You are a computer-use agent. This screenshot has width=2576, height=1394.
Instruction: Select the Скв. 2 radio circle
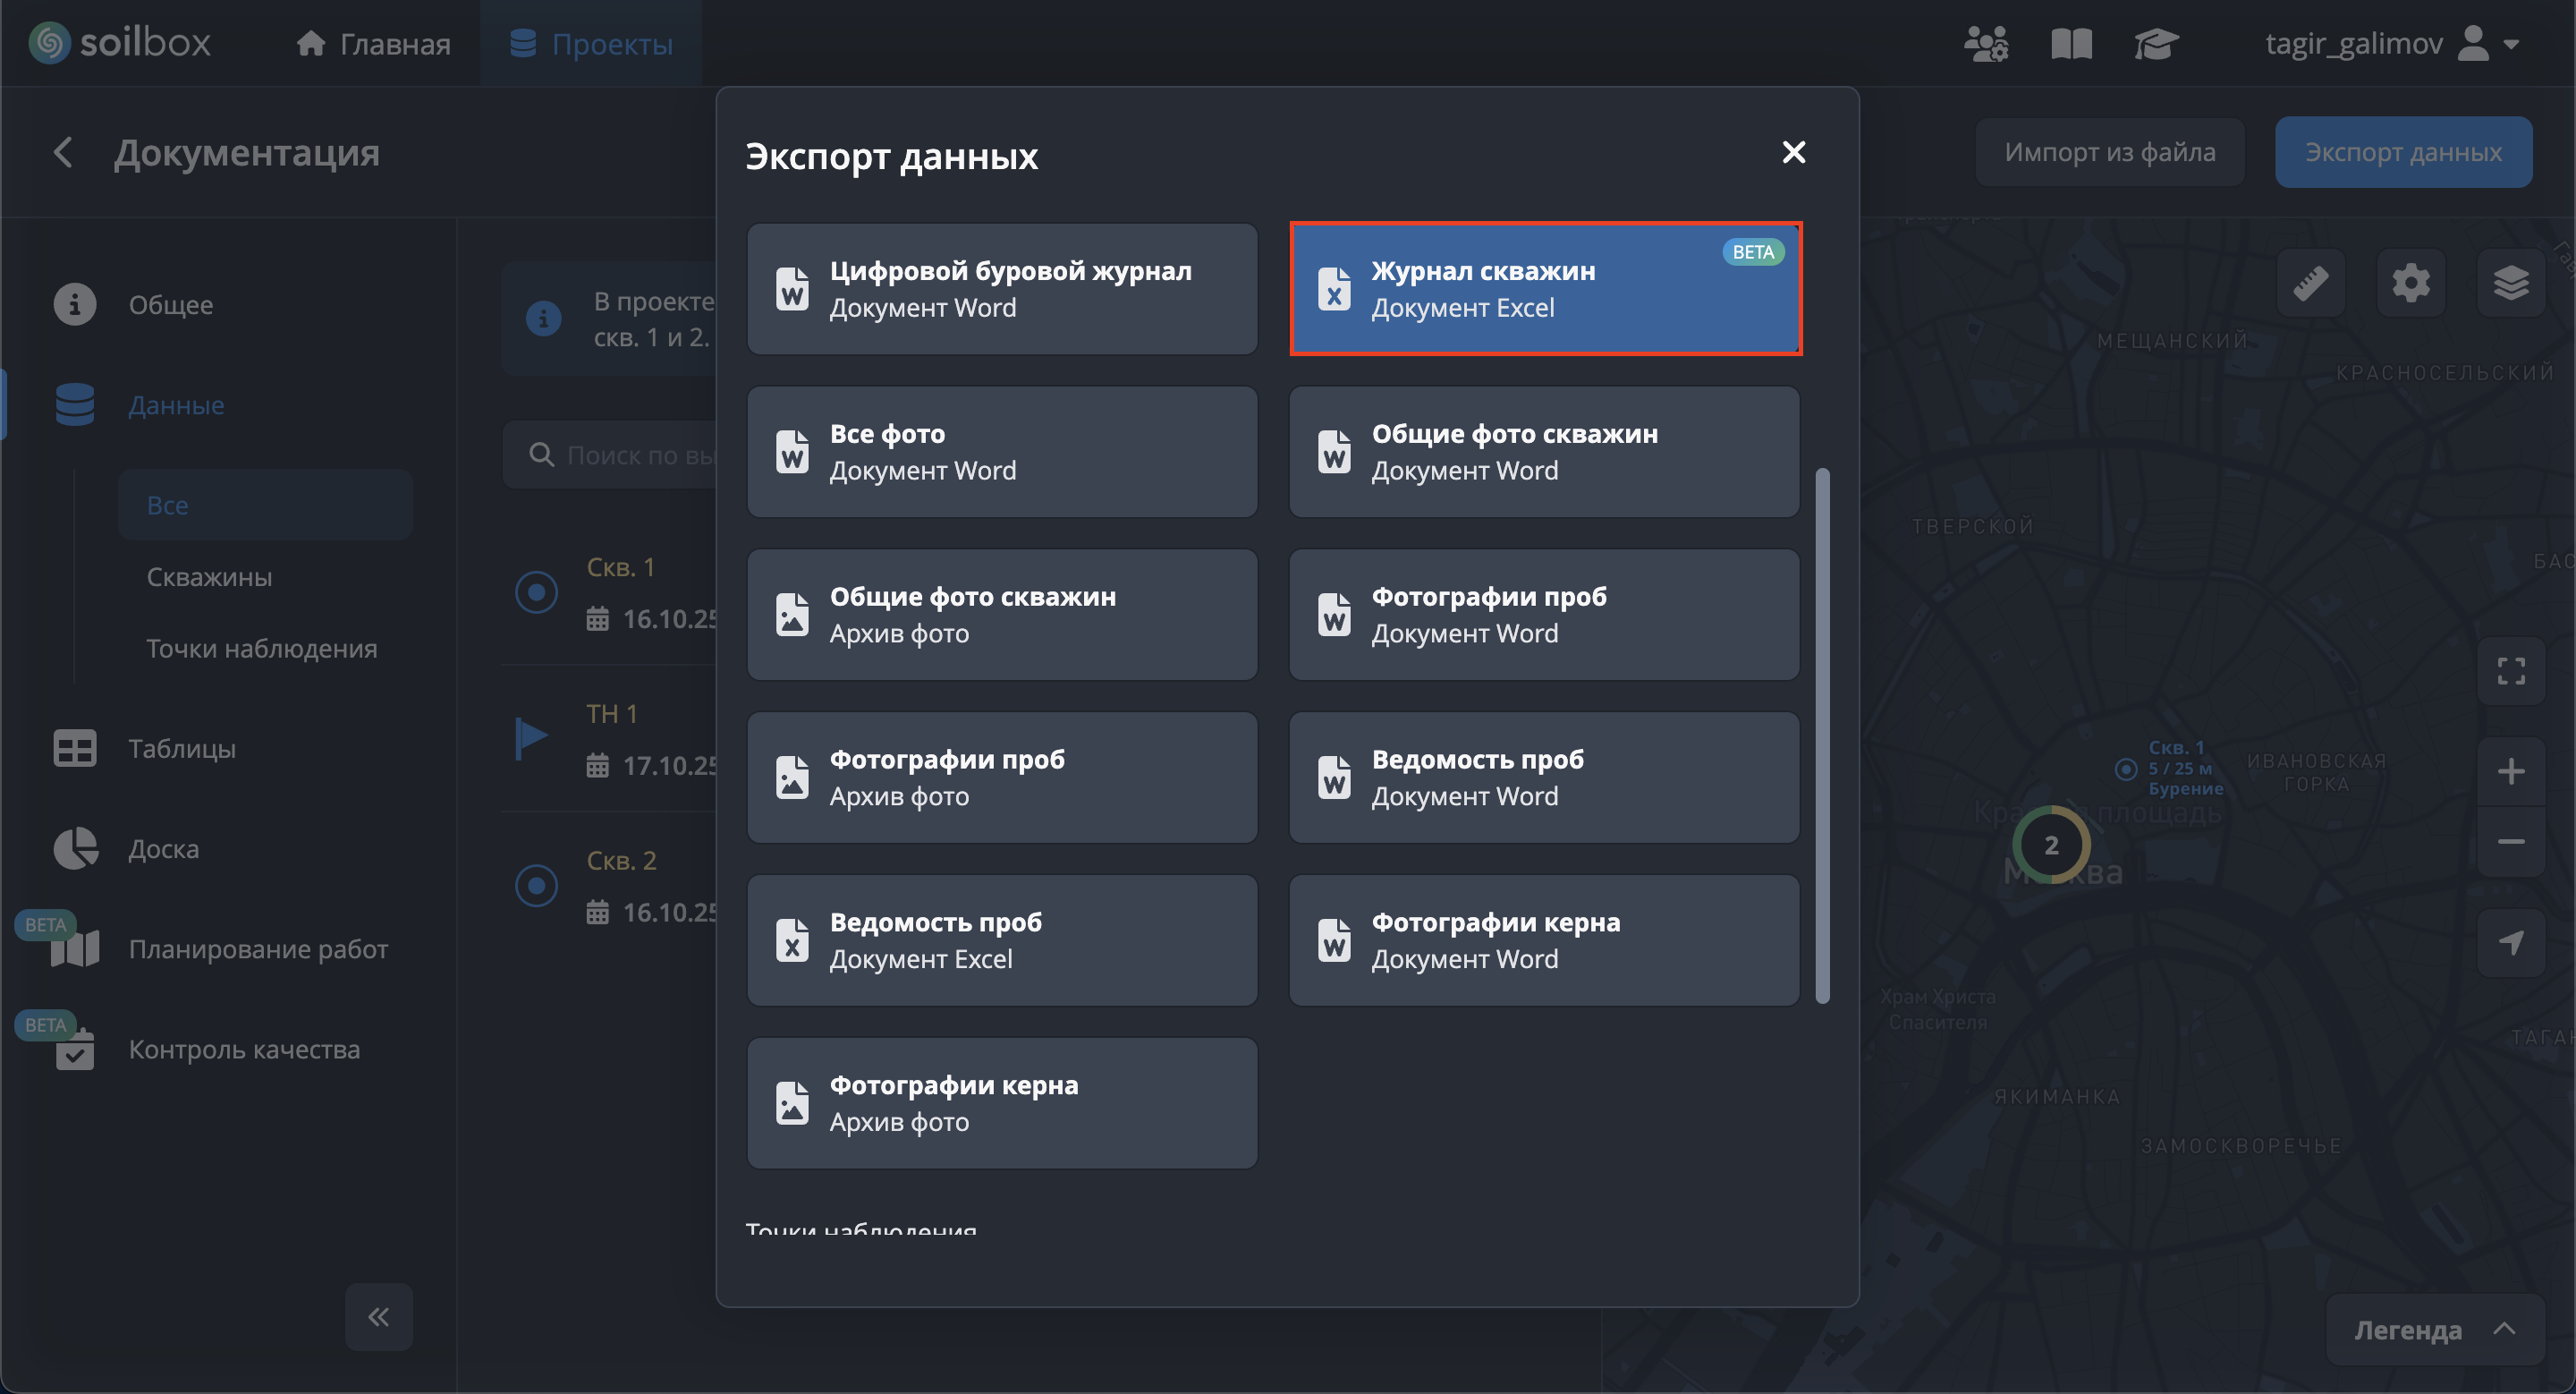pyautogui.click(x=536, y=886)
